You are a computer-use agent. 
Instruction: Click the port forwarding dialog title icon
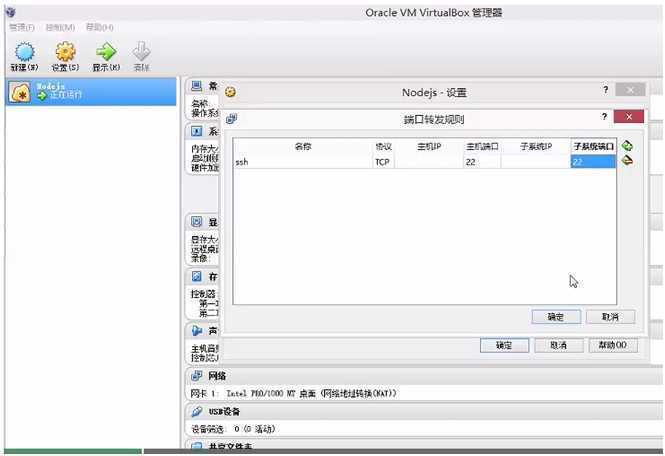pos(231,119)
